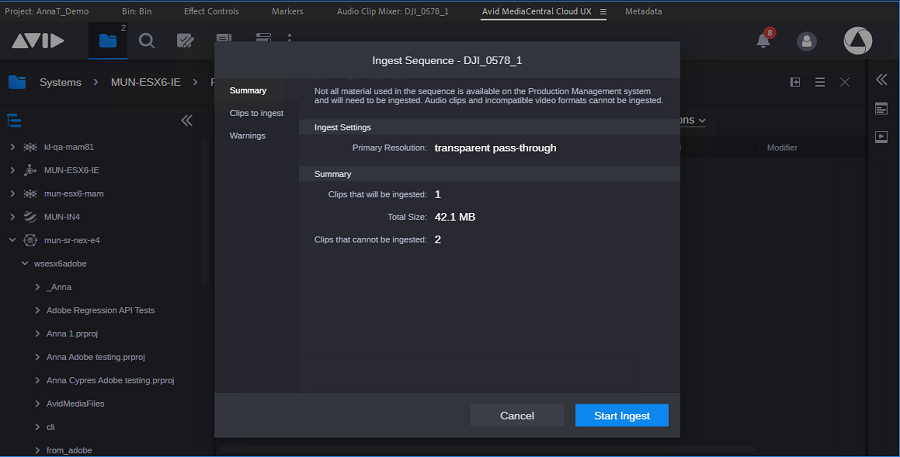This screenshot has width=900, height=457.
Task: Open the Warnings tab
Action: (x=247, y=135)
